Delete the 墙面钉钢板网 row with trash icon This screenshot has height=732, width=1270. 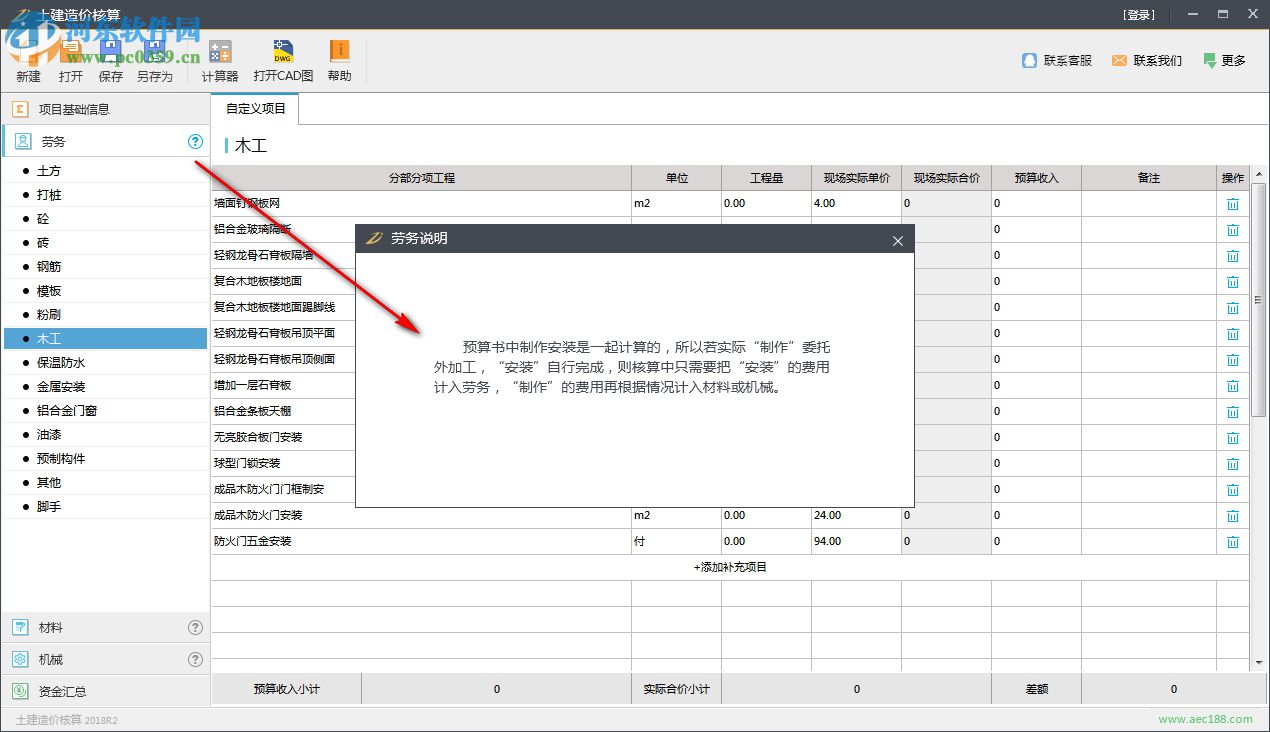pos(1232,204)
